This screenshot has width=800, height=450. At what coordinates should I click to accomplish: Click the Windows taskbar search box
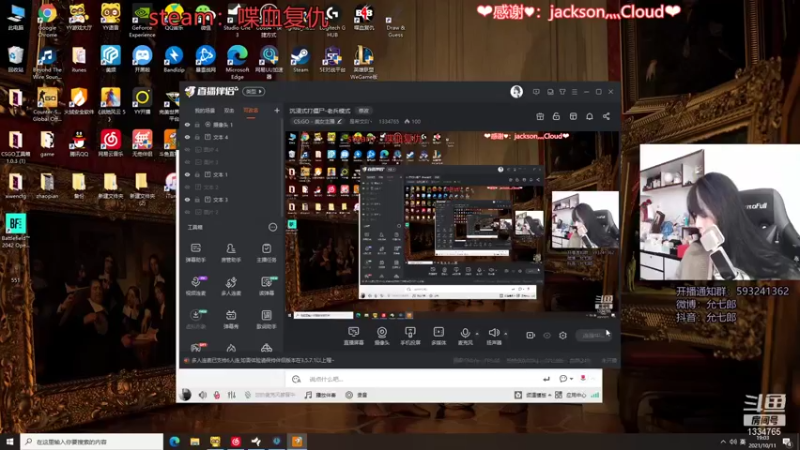coord(92,441)
